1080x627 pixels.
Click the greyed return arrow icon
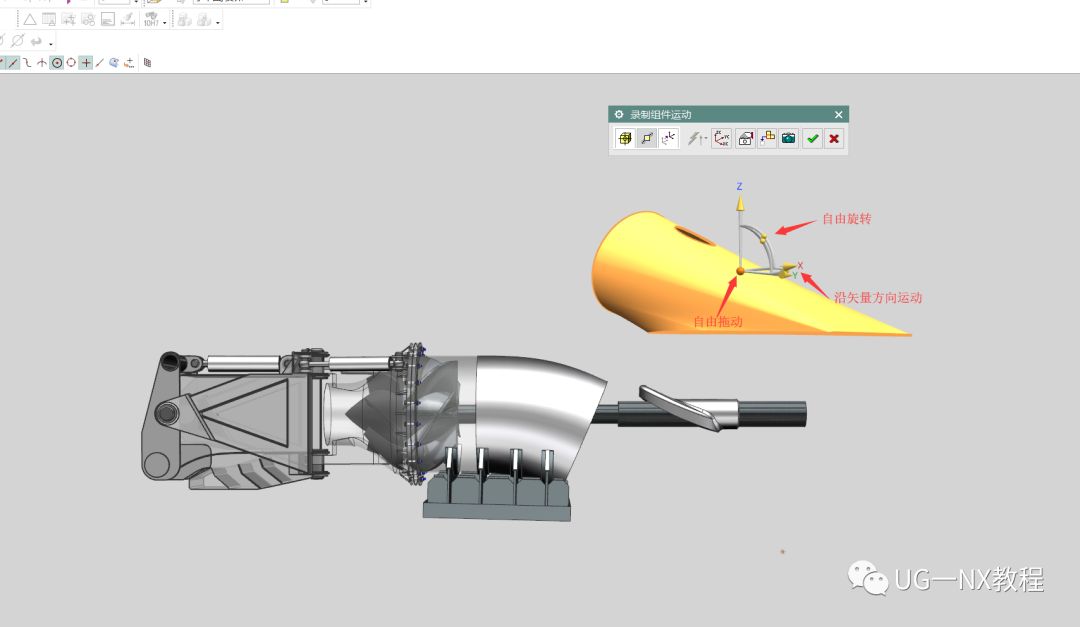coord(36,41)
